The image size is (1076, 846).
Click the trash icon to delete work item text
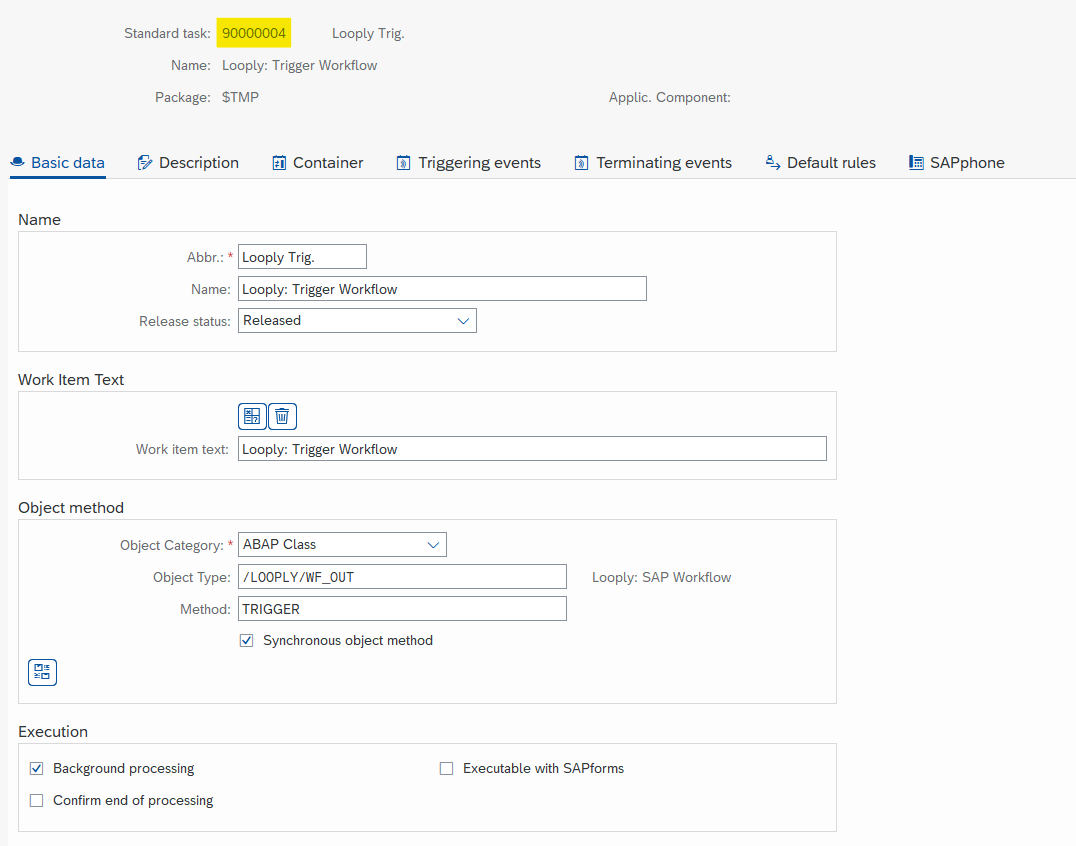pyautogui.click(x=282, y=416)
